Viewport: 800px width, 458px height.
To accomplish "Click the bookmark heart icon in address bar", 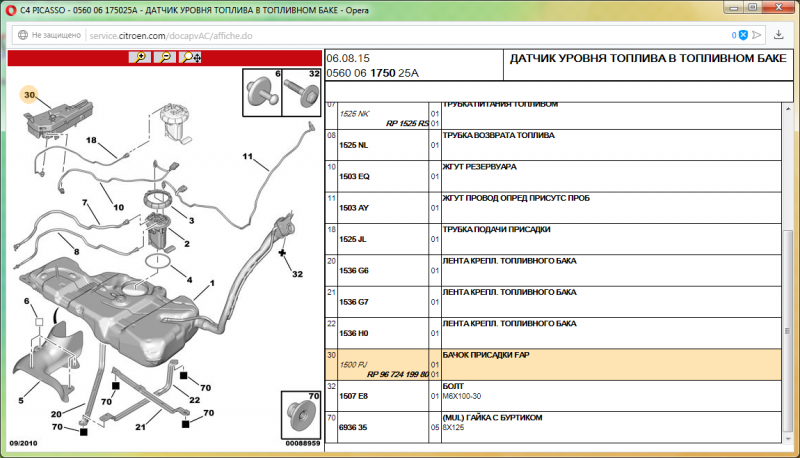I will [755, 34].
